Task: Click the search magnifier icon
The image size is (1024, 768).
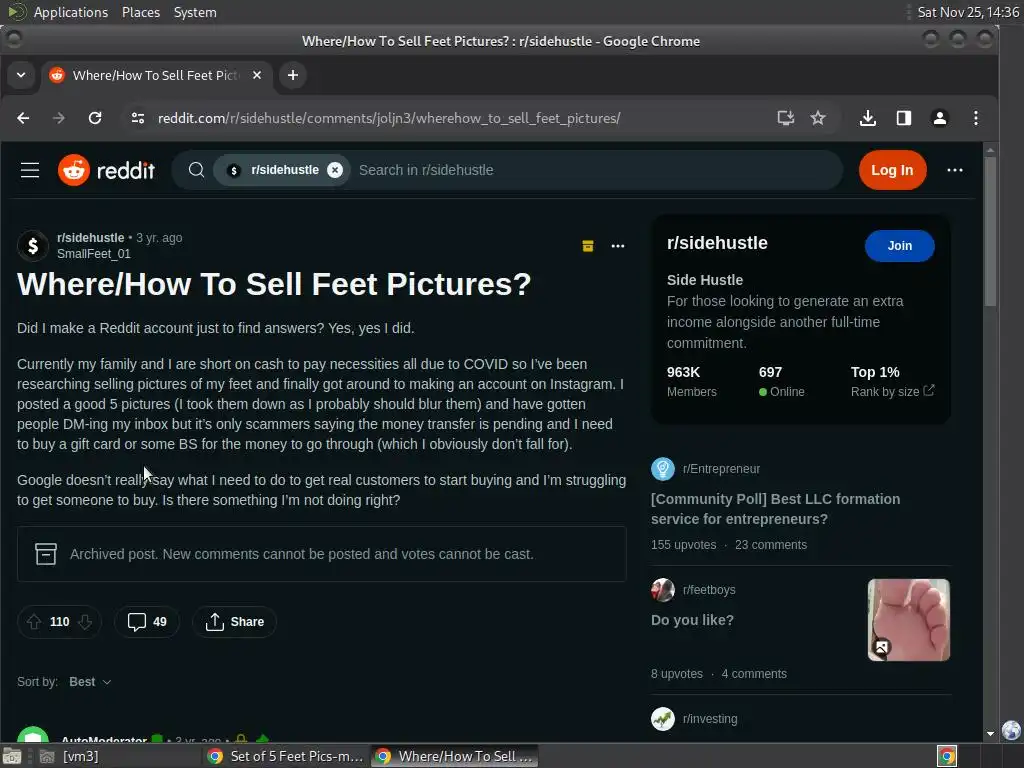Action: coord(196,170)
